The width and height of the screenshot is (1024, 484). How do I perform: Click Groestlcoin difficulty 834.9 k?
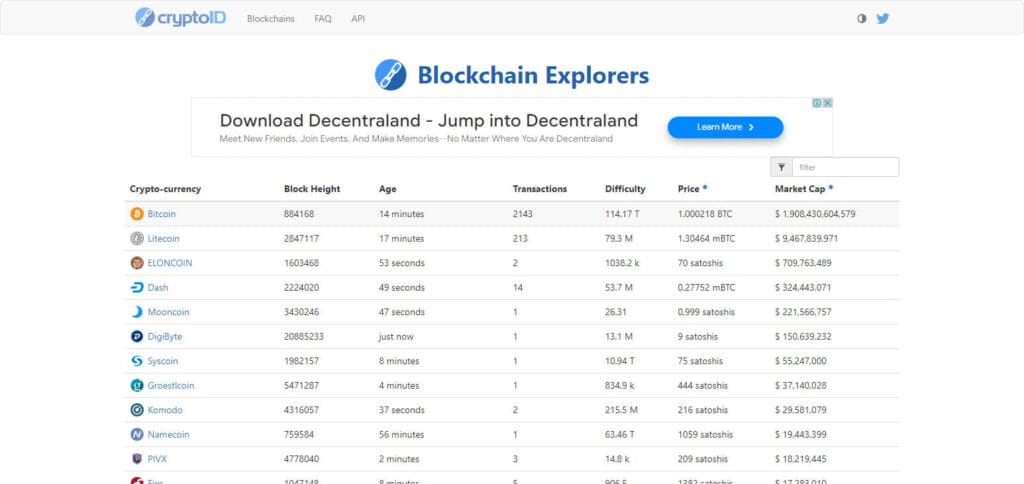click(x=620, y=385)
